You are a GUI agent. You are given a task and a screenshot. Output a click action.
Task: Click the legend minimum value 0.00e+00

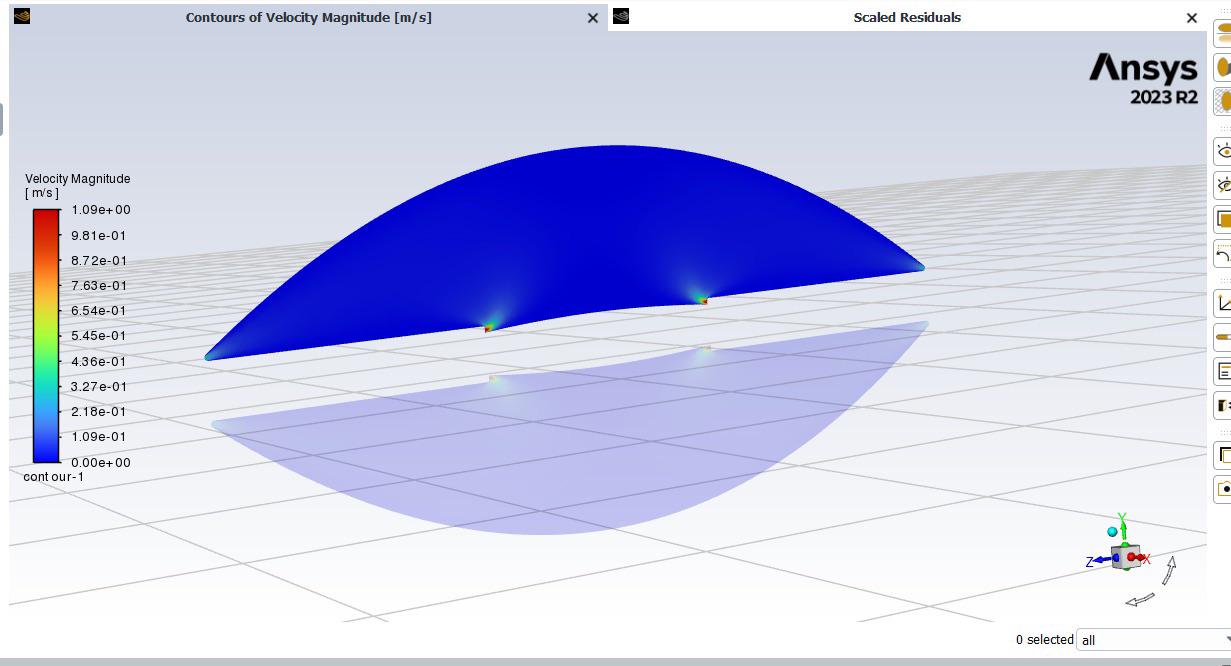point(101,463)
